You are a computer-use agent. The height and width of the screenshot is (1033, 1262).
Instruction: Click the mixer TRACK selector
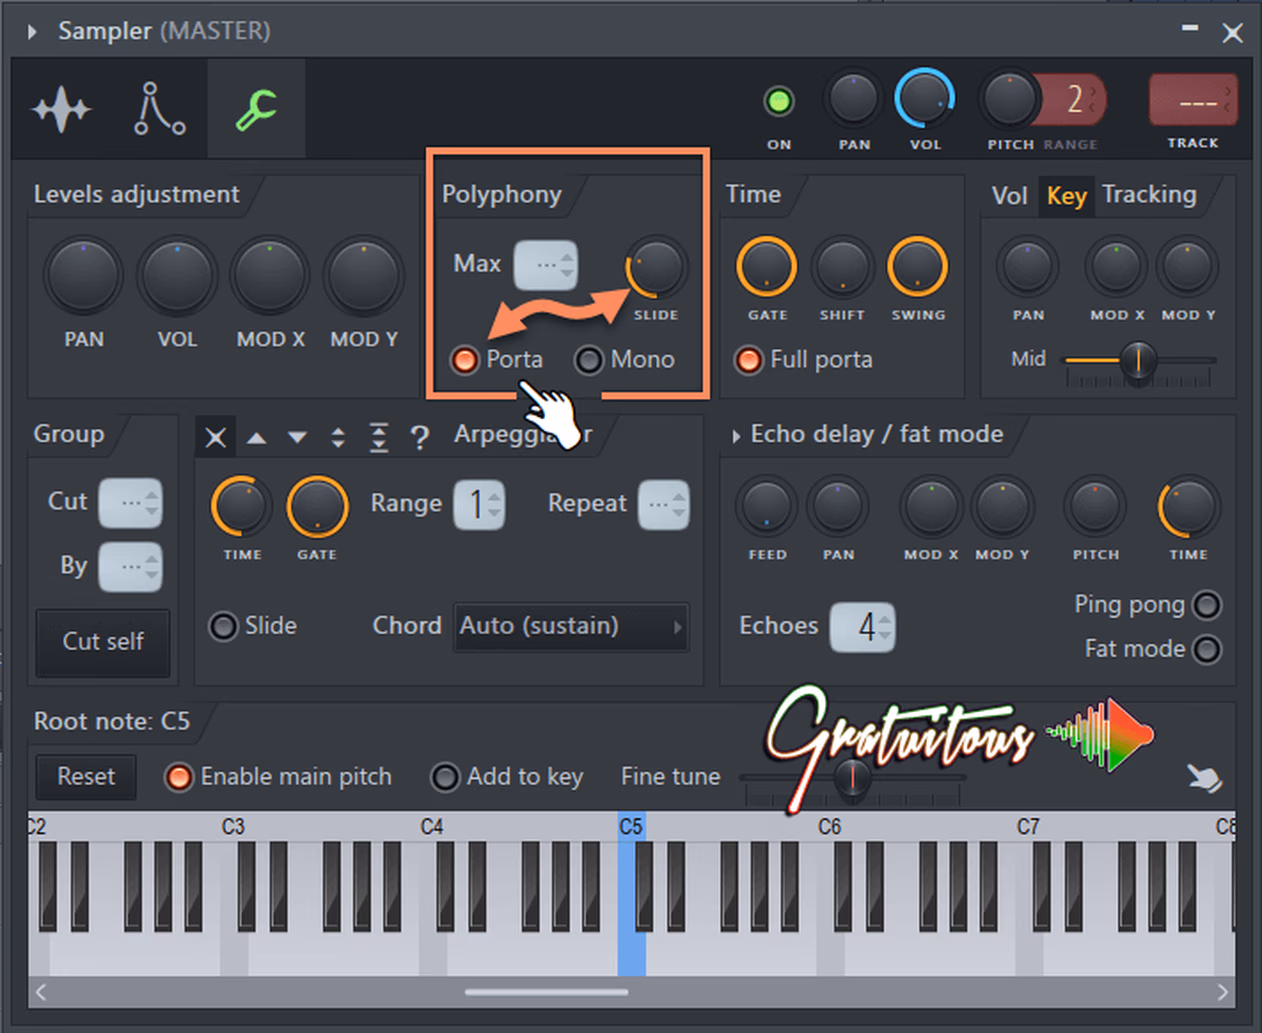[x=1193, y=99]
